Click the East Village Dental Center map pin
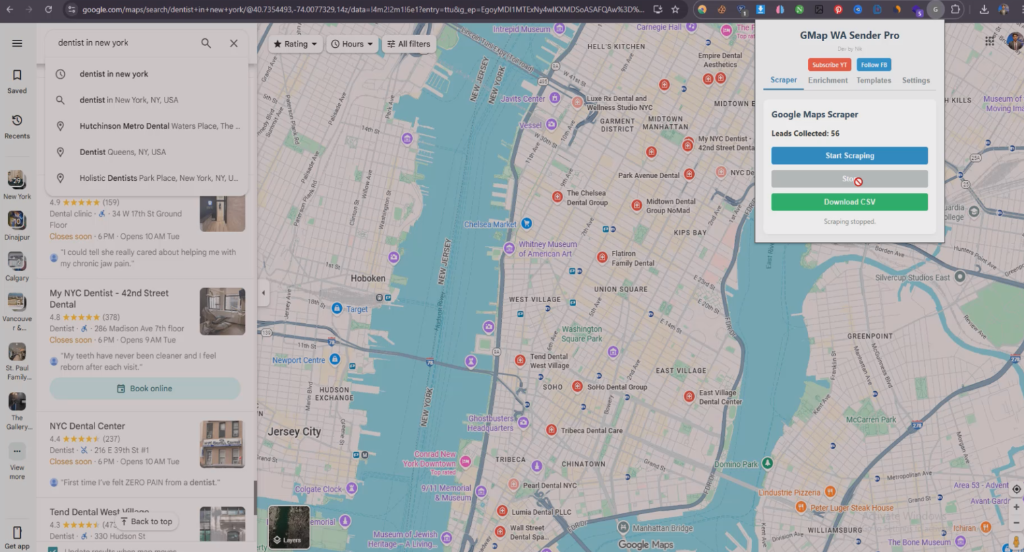The height and width of the screenshot is (552, 1024). click(x=689, y=396)
